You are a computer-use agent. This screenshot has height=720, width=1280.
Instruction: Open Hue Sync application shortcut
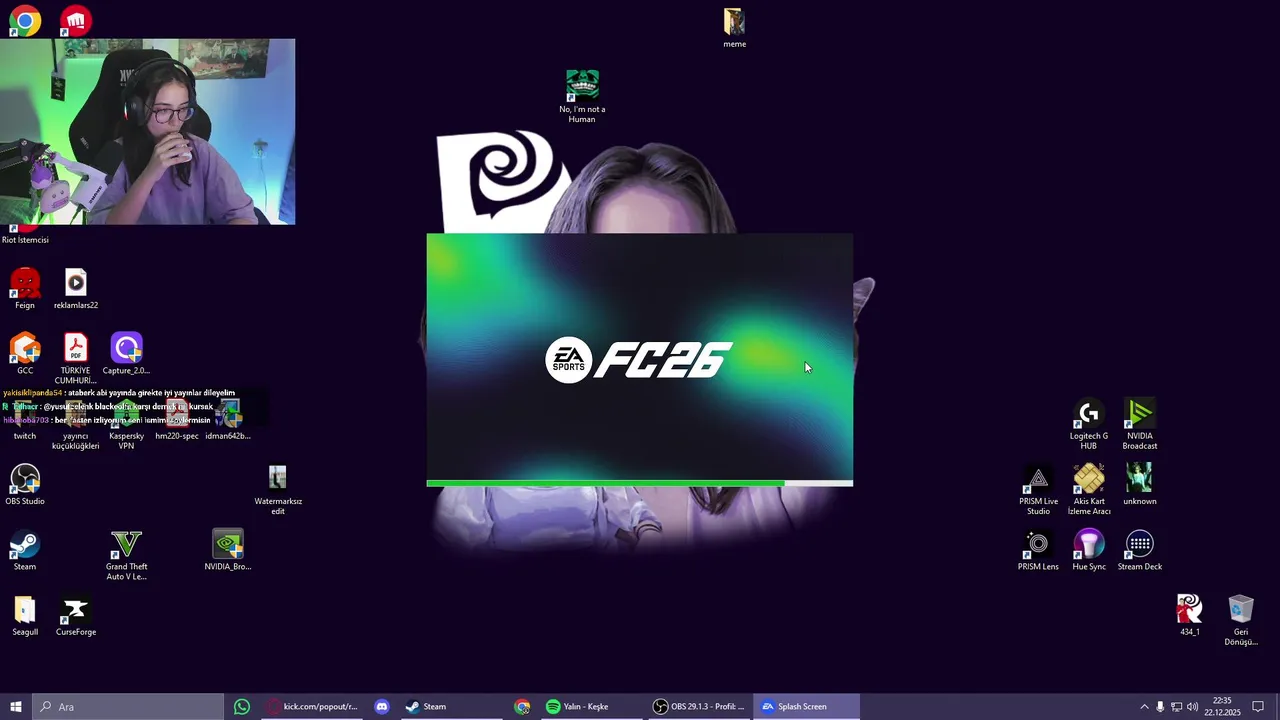(x=1089, y=550)
